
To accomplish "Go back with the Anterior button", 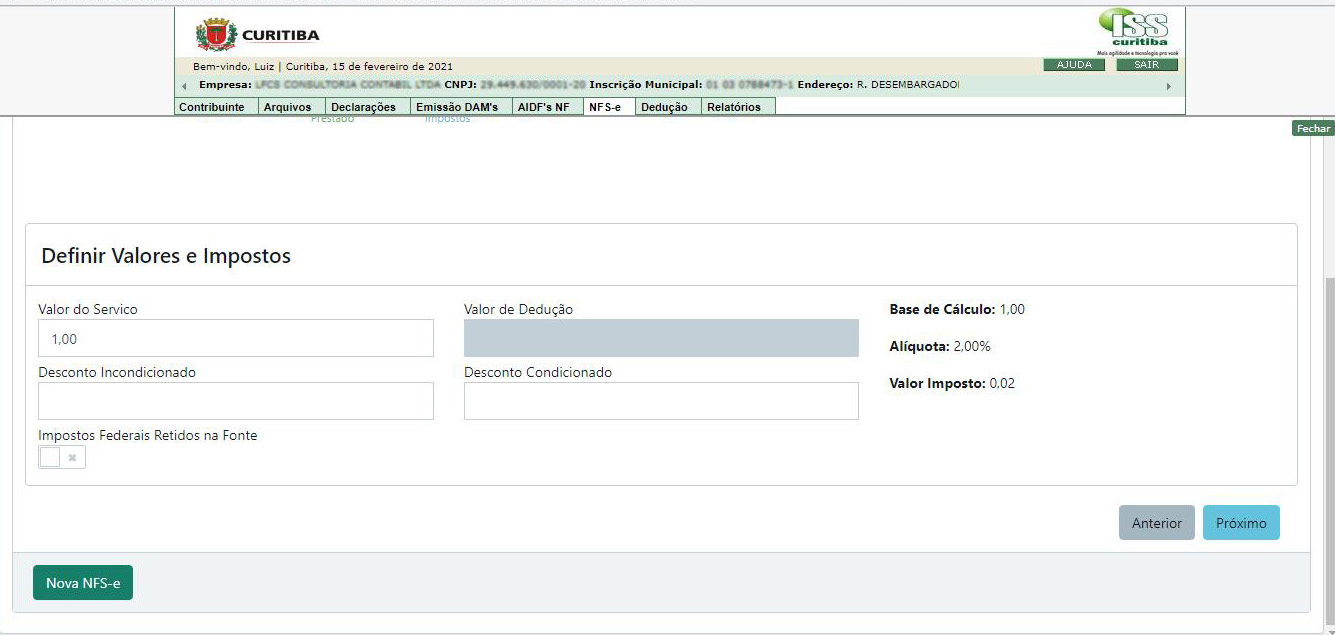I will point(1156,523).
